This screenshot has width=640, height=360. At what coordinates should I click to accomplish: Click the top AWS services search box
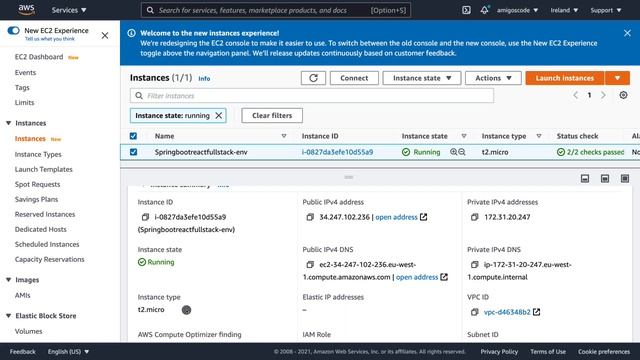pyautogui.click(x=276, y=10)
